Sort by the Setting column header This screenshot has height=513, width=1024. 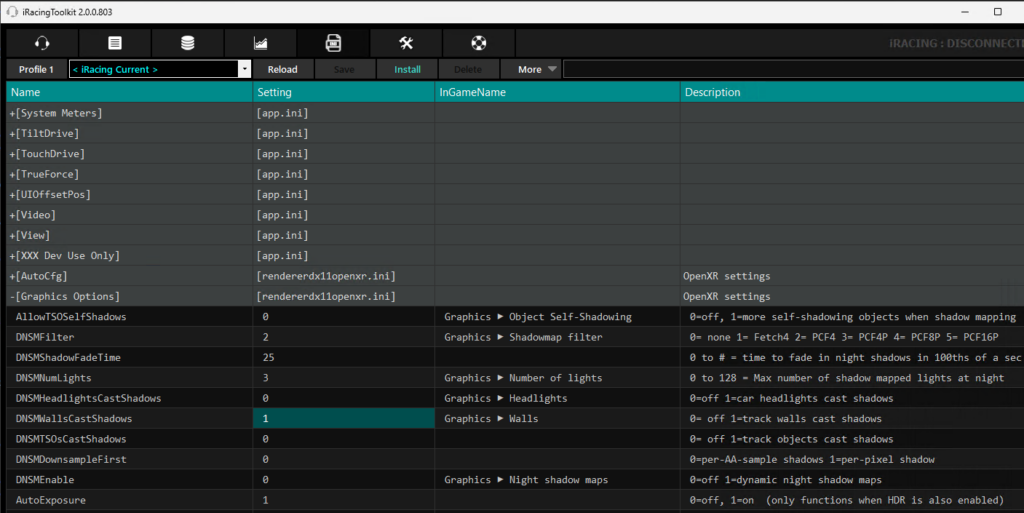(x=343, y=92)
